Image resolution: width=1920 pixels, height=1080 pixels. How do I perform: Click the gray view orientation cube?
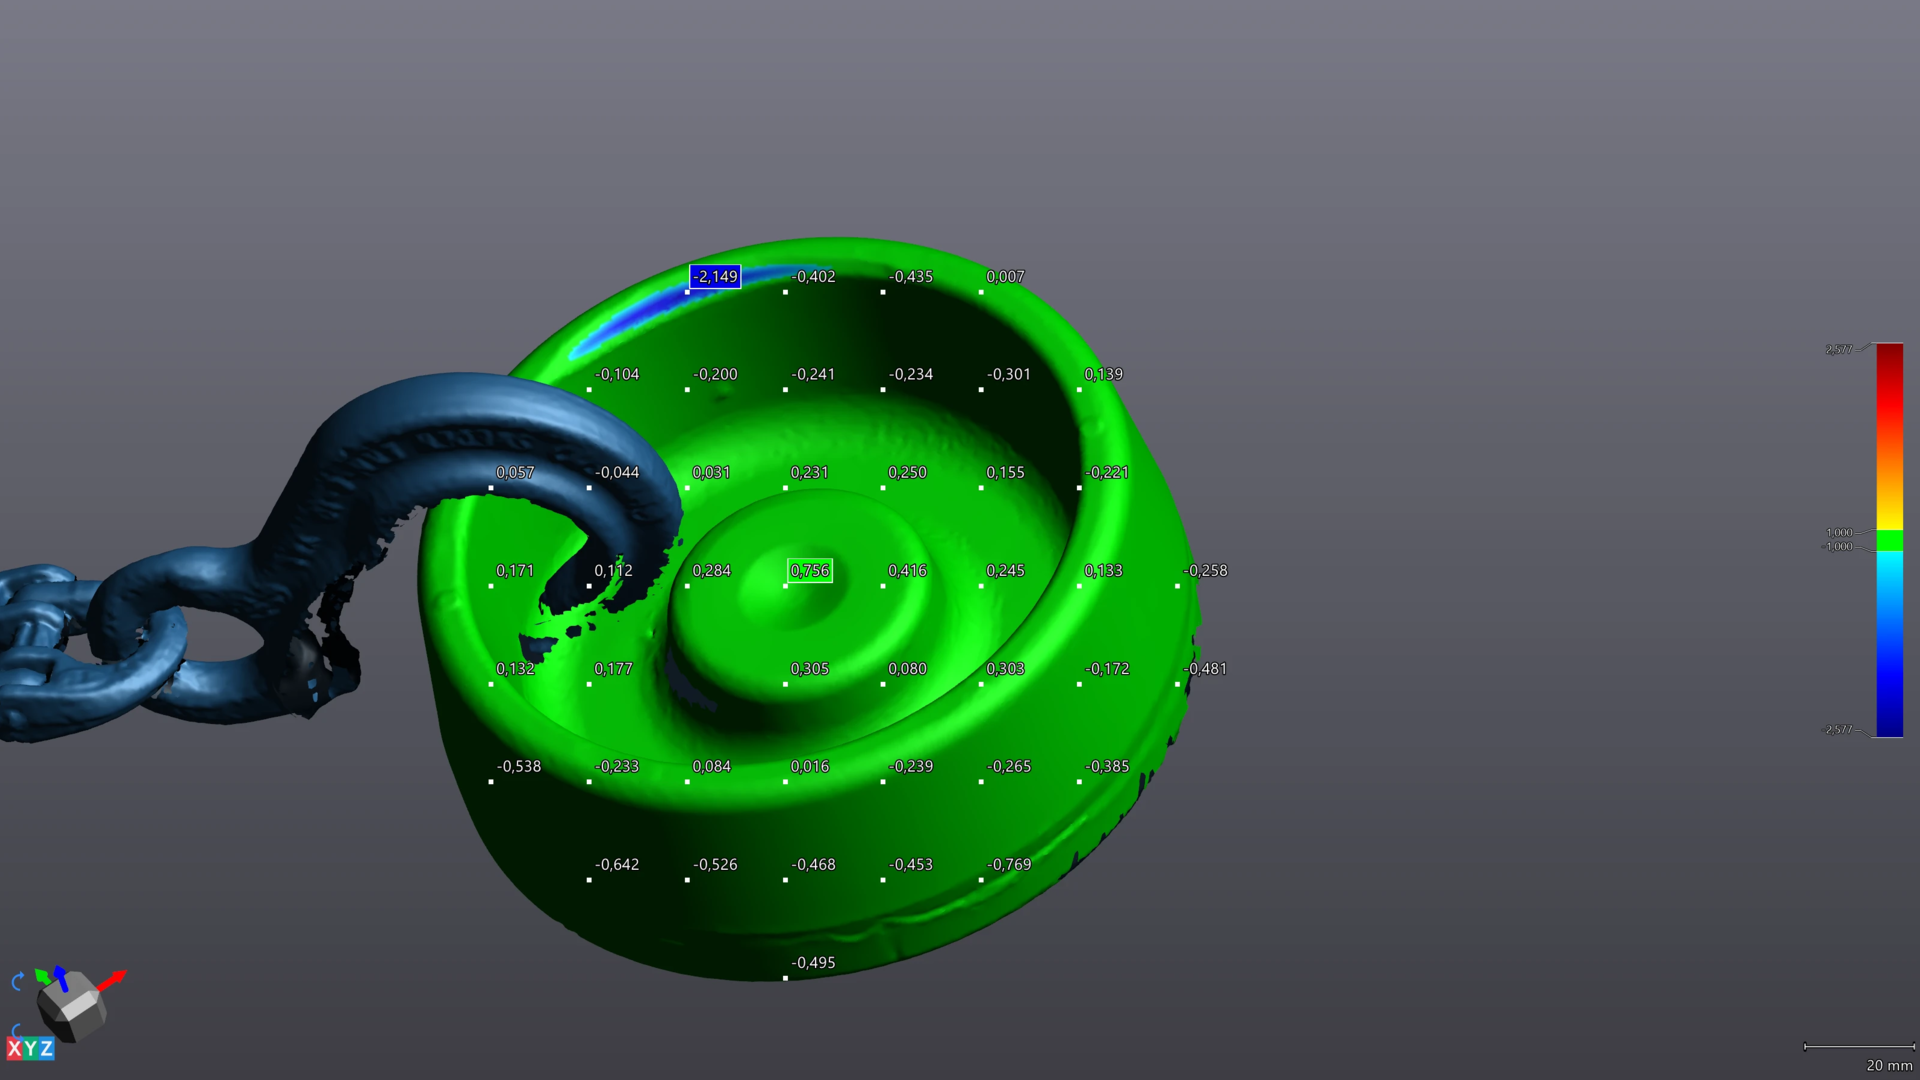[72, 1008]
